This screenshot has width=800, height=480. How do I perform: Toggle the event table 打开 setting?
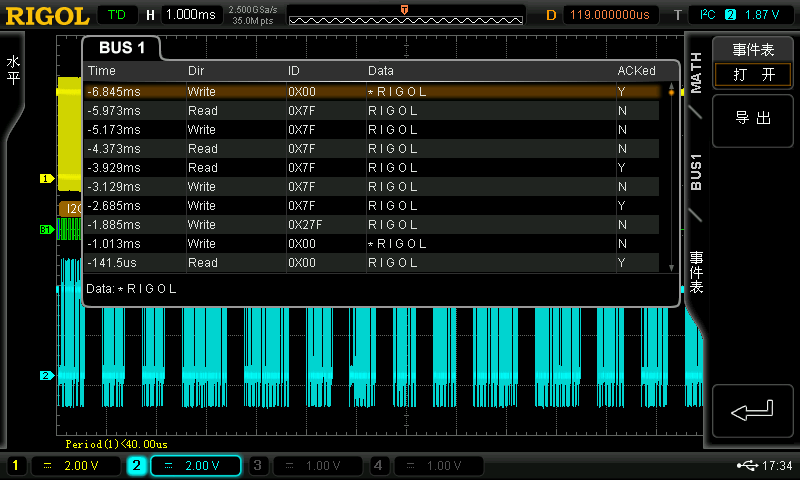click(753, 75)
